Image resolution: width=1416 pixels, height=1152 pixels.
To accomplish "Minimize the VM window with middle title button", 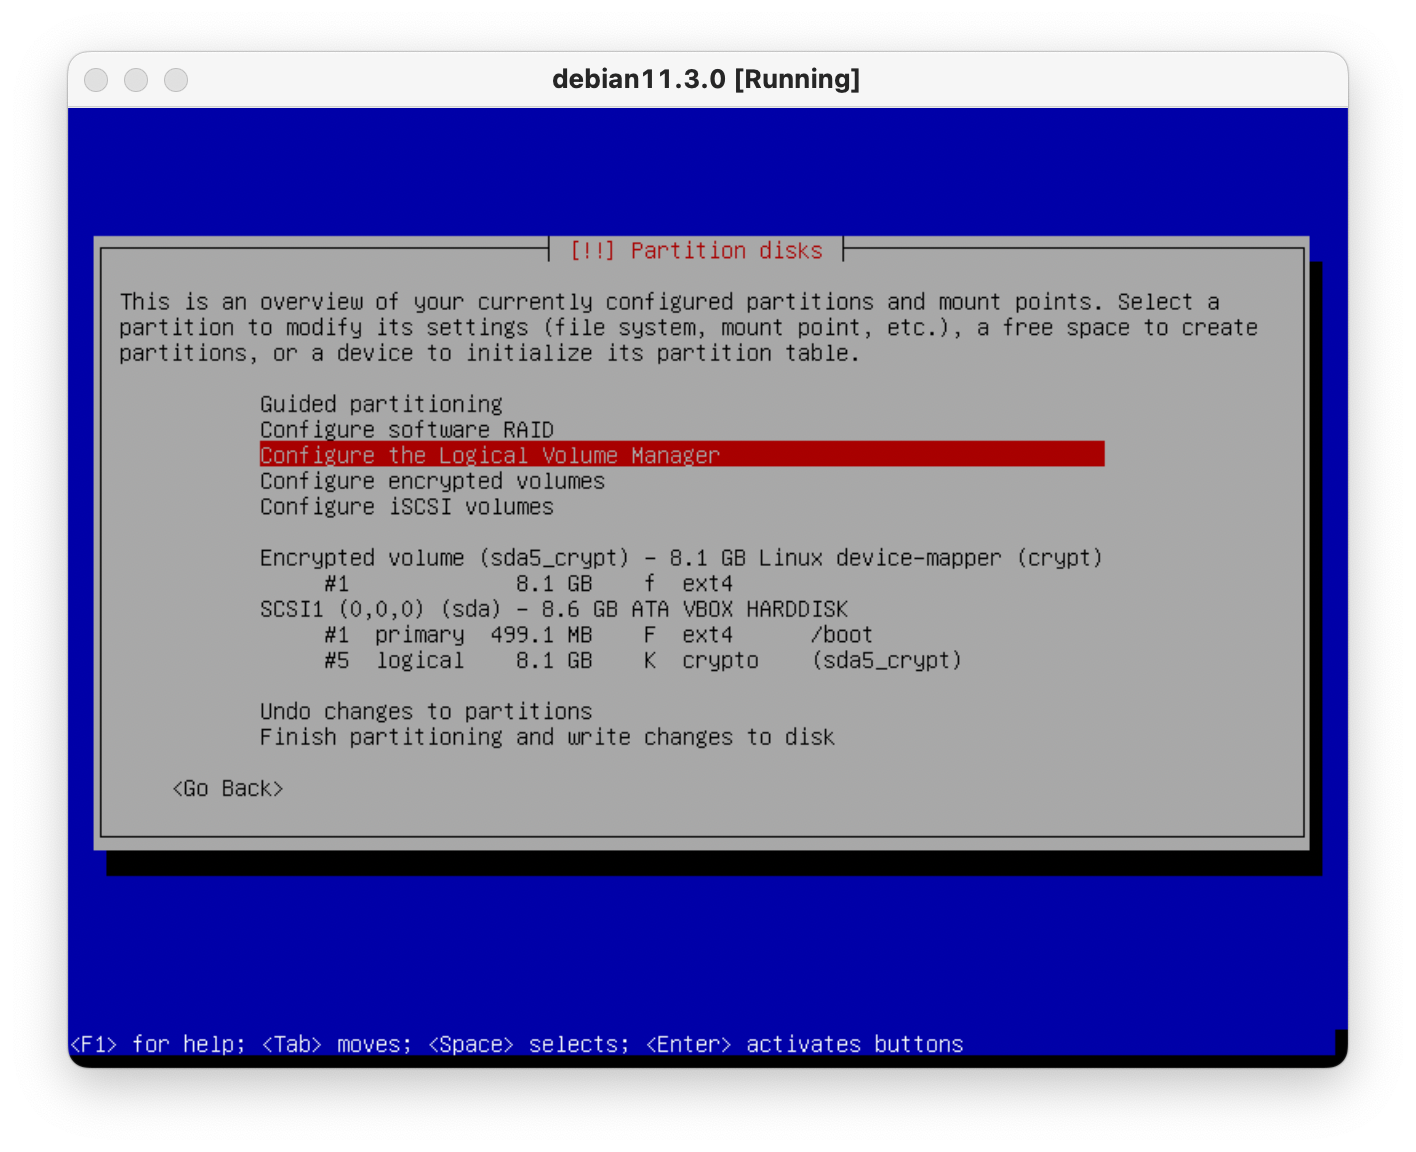I will pos(136,80).
